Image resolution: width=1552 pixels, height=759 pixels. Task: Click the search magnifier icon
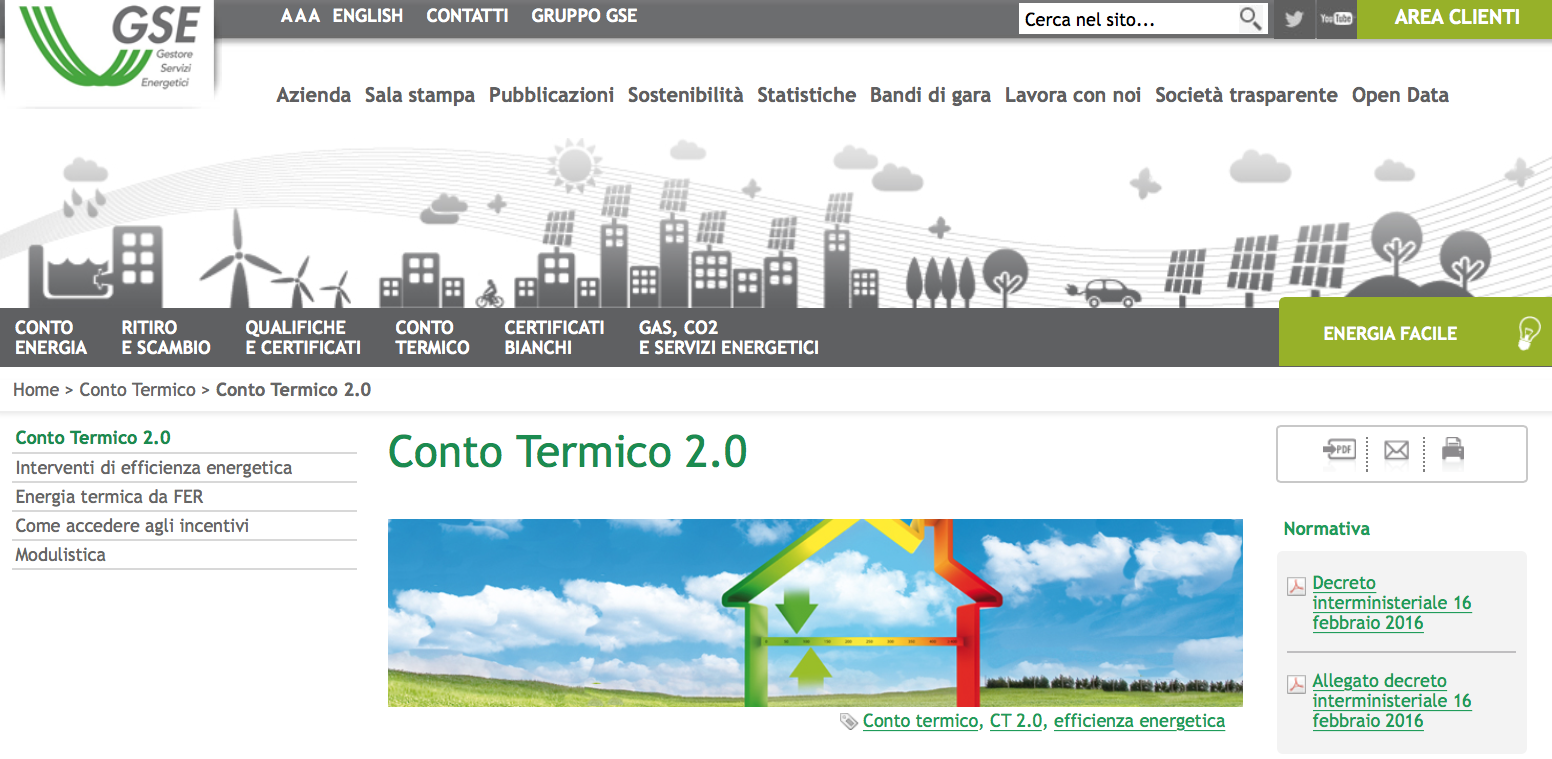(1250, 18)
